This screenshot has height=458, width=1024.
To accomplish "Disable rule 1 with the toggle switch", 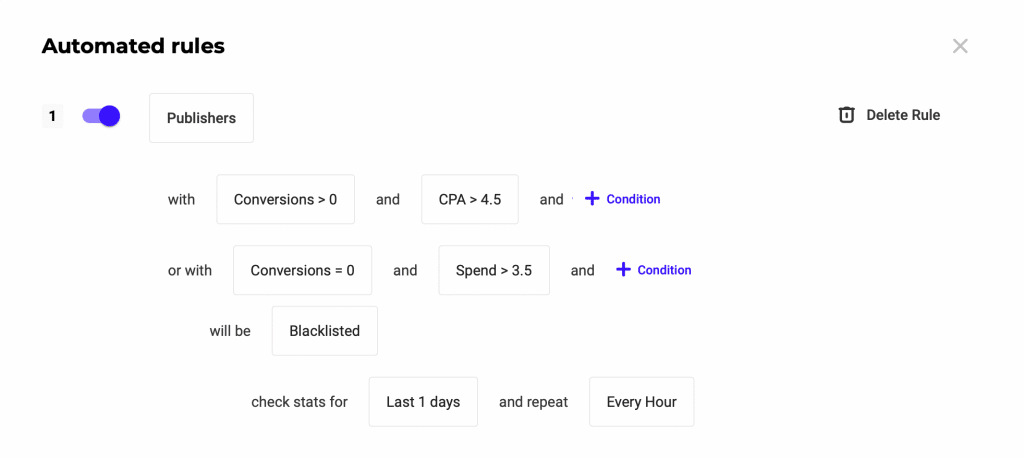I will pyautogui.click(x=101, y=116).
